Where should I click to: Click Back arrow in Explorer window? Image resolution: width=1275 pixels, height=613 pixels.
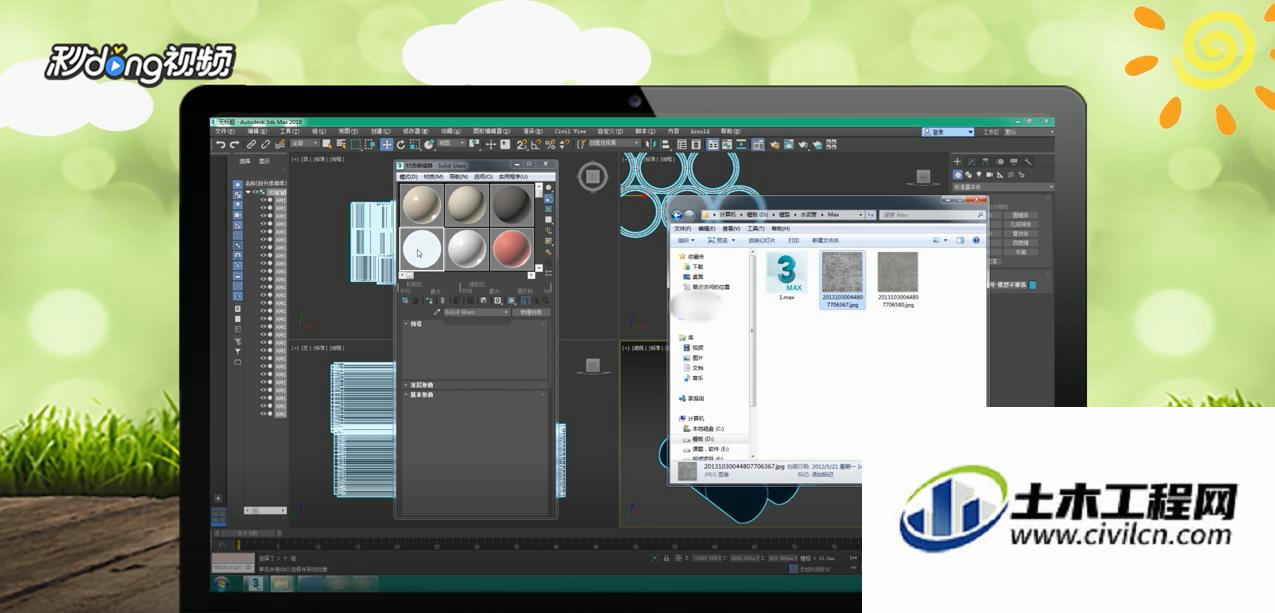tap(677, 215)
